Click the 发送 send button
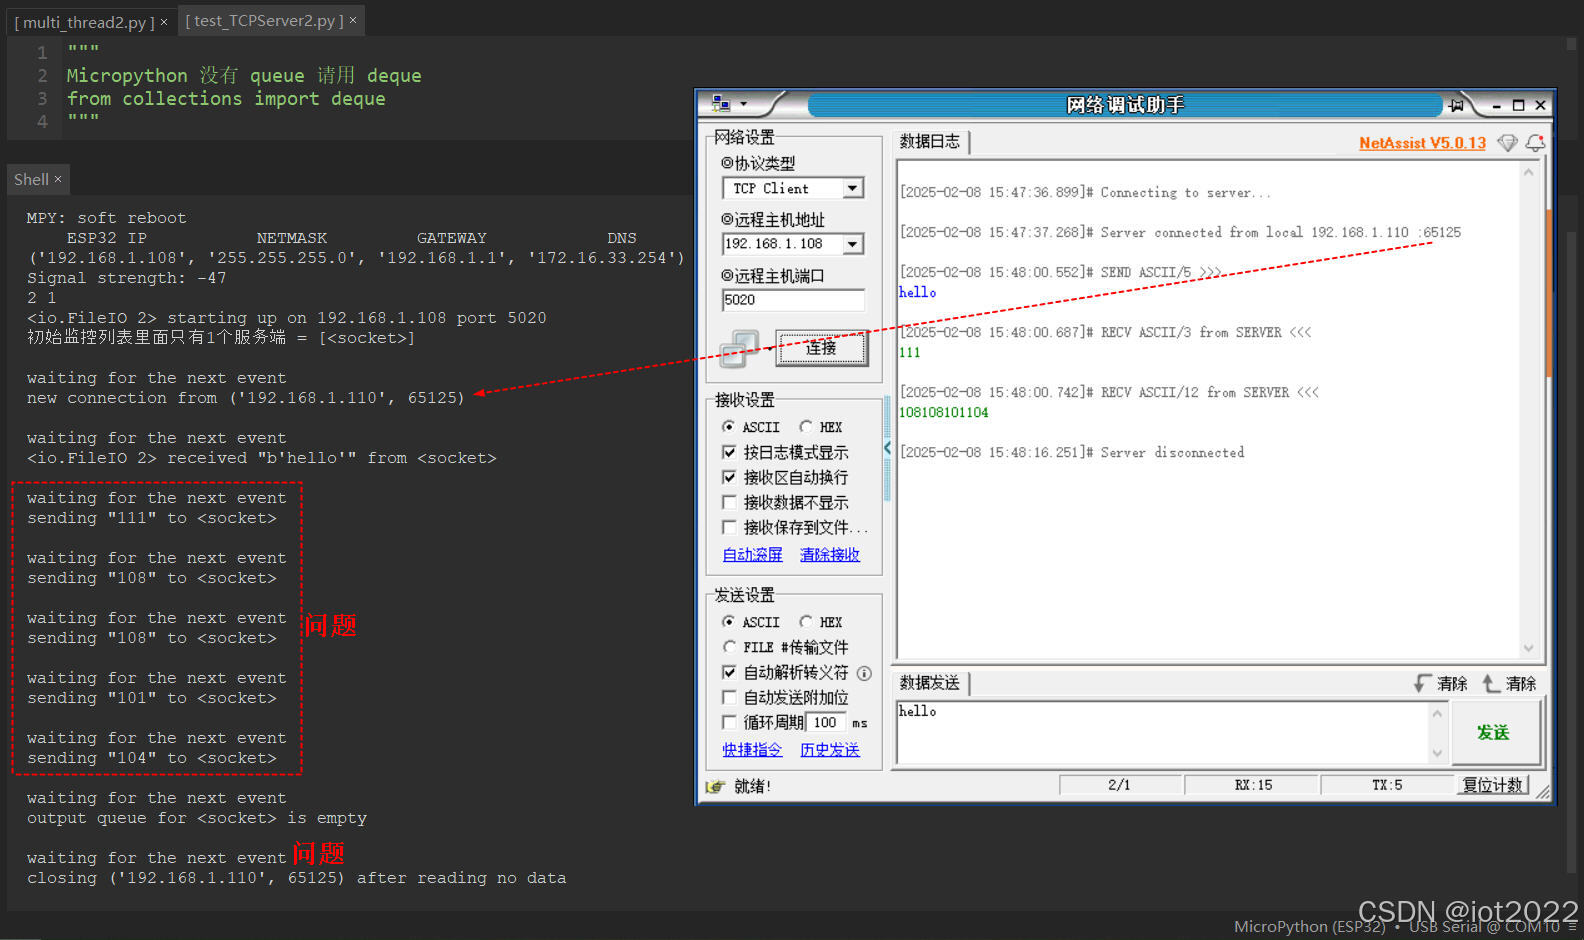The image size is (1584, 940). (1494, 732)
